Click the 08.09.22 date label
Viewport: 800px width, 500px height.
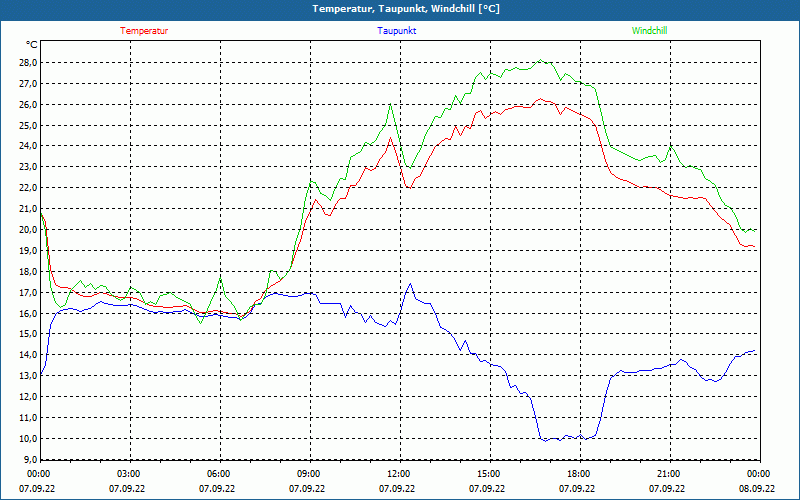pyautogui.click(x=757, y=489)
